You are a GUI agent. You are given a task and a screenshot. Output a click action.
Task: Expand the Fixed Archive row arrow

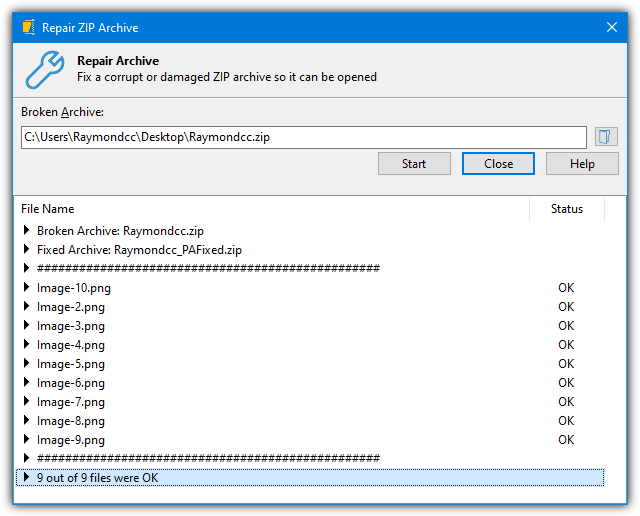[26, 250]
